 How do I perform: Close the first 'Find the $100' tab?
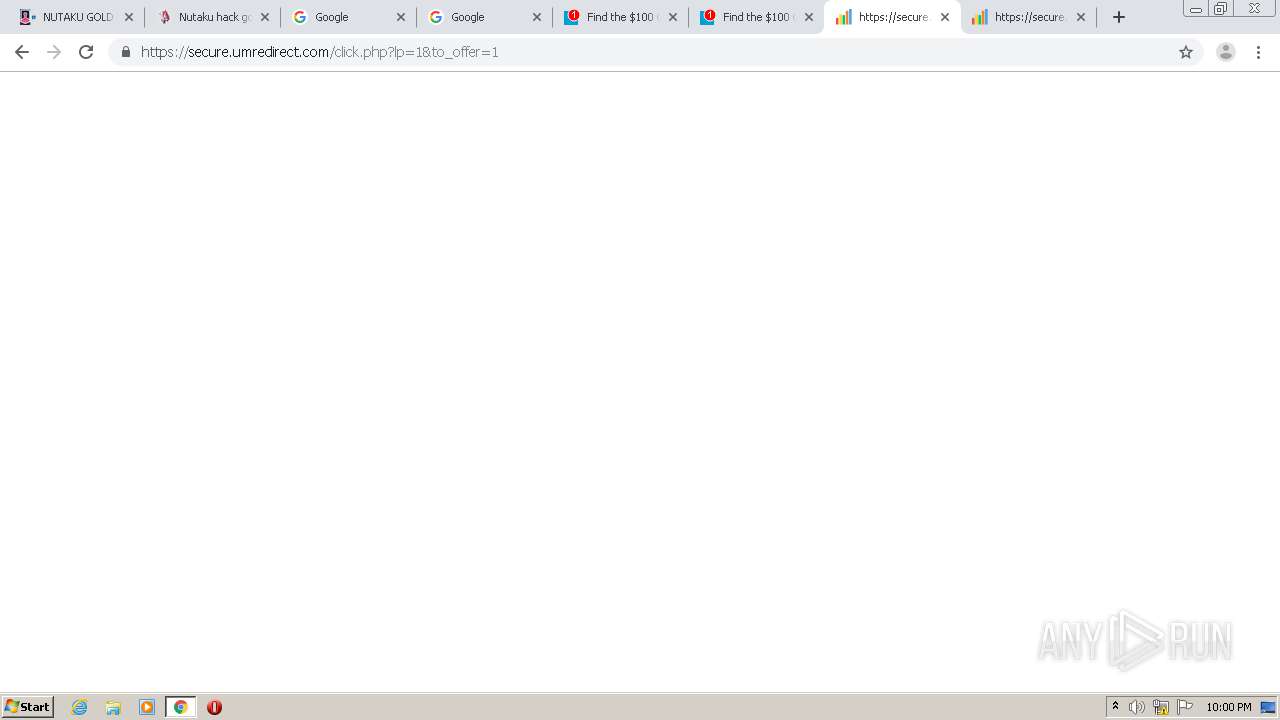tap(673, 17)
